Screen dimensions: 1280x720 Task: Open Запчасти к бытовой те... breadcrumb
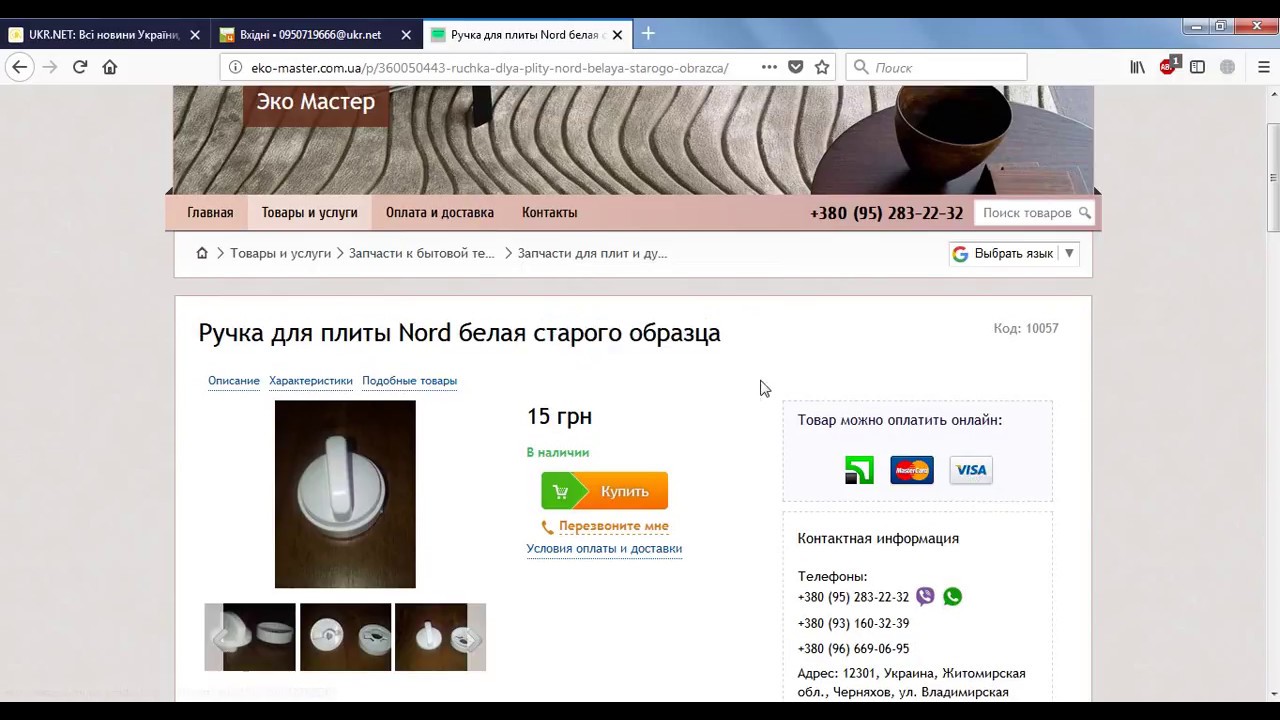[x=421, y=253]
